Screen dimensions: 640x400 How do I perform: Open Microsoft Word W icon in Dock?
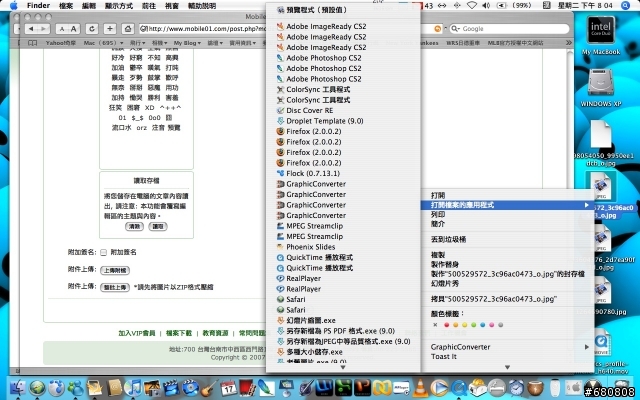coord(325,387)
